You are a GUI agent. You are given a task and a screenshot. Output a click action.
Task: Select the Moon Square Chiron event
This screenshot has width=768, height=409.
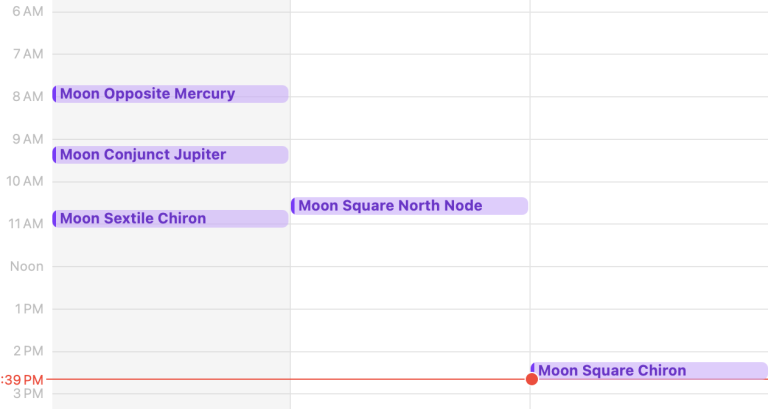pyautogui.click(x=648, y=371)
